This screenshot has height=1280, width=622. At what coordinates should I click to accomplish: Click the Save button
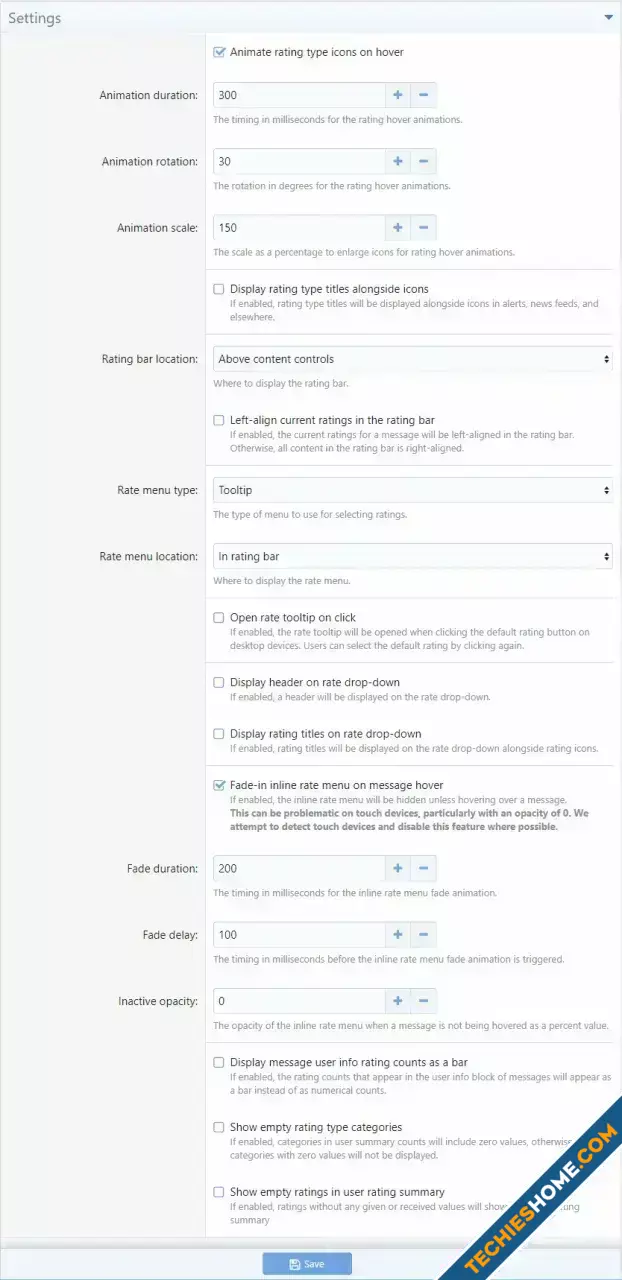tap(307, 1264)
